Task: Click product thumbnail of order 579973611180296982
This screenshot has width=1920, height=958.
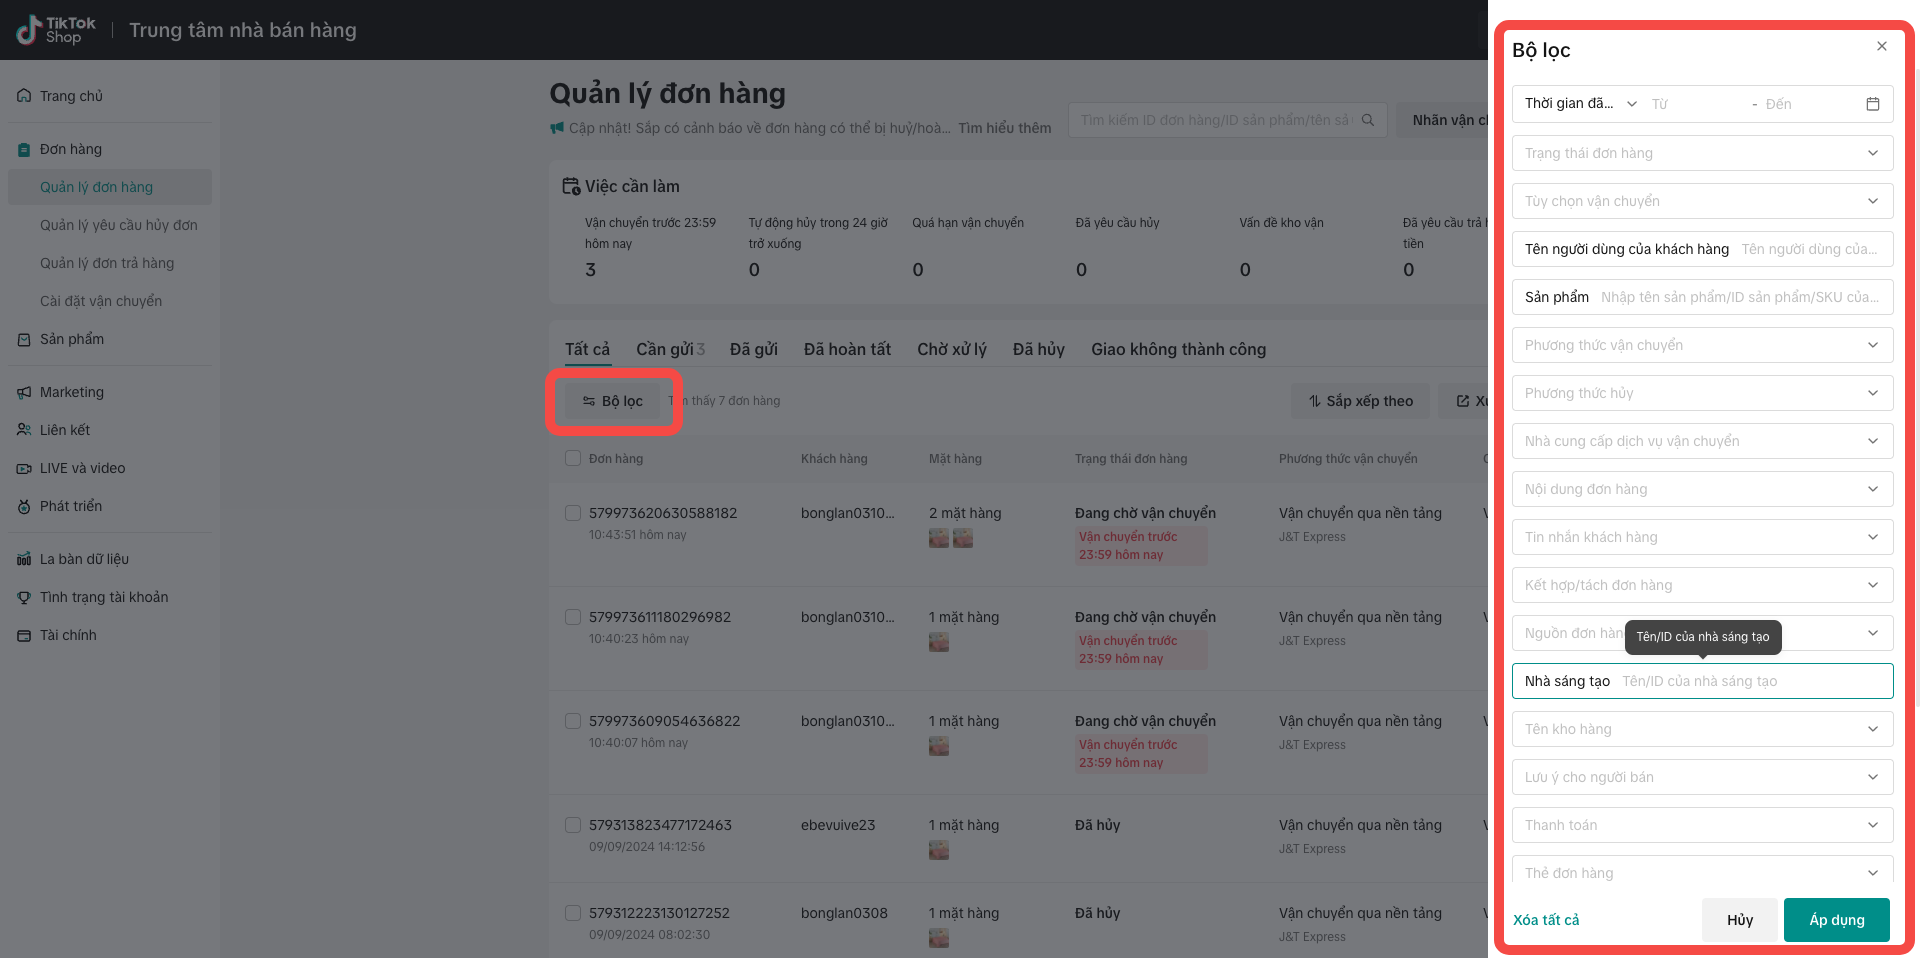Action: tap(938, 642)
